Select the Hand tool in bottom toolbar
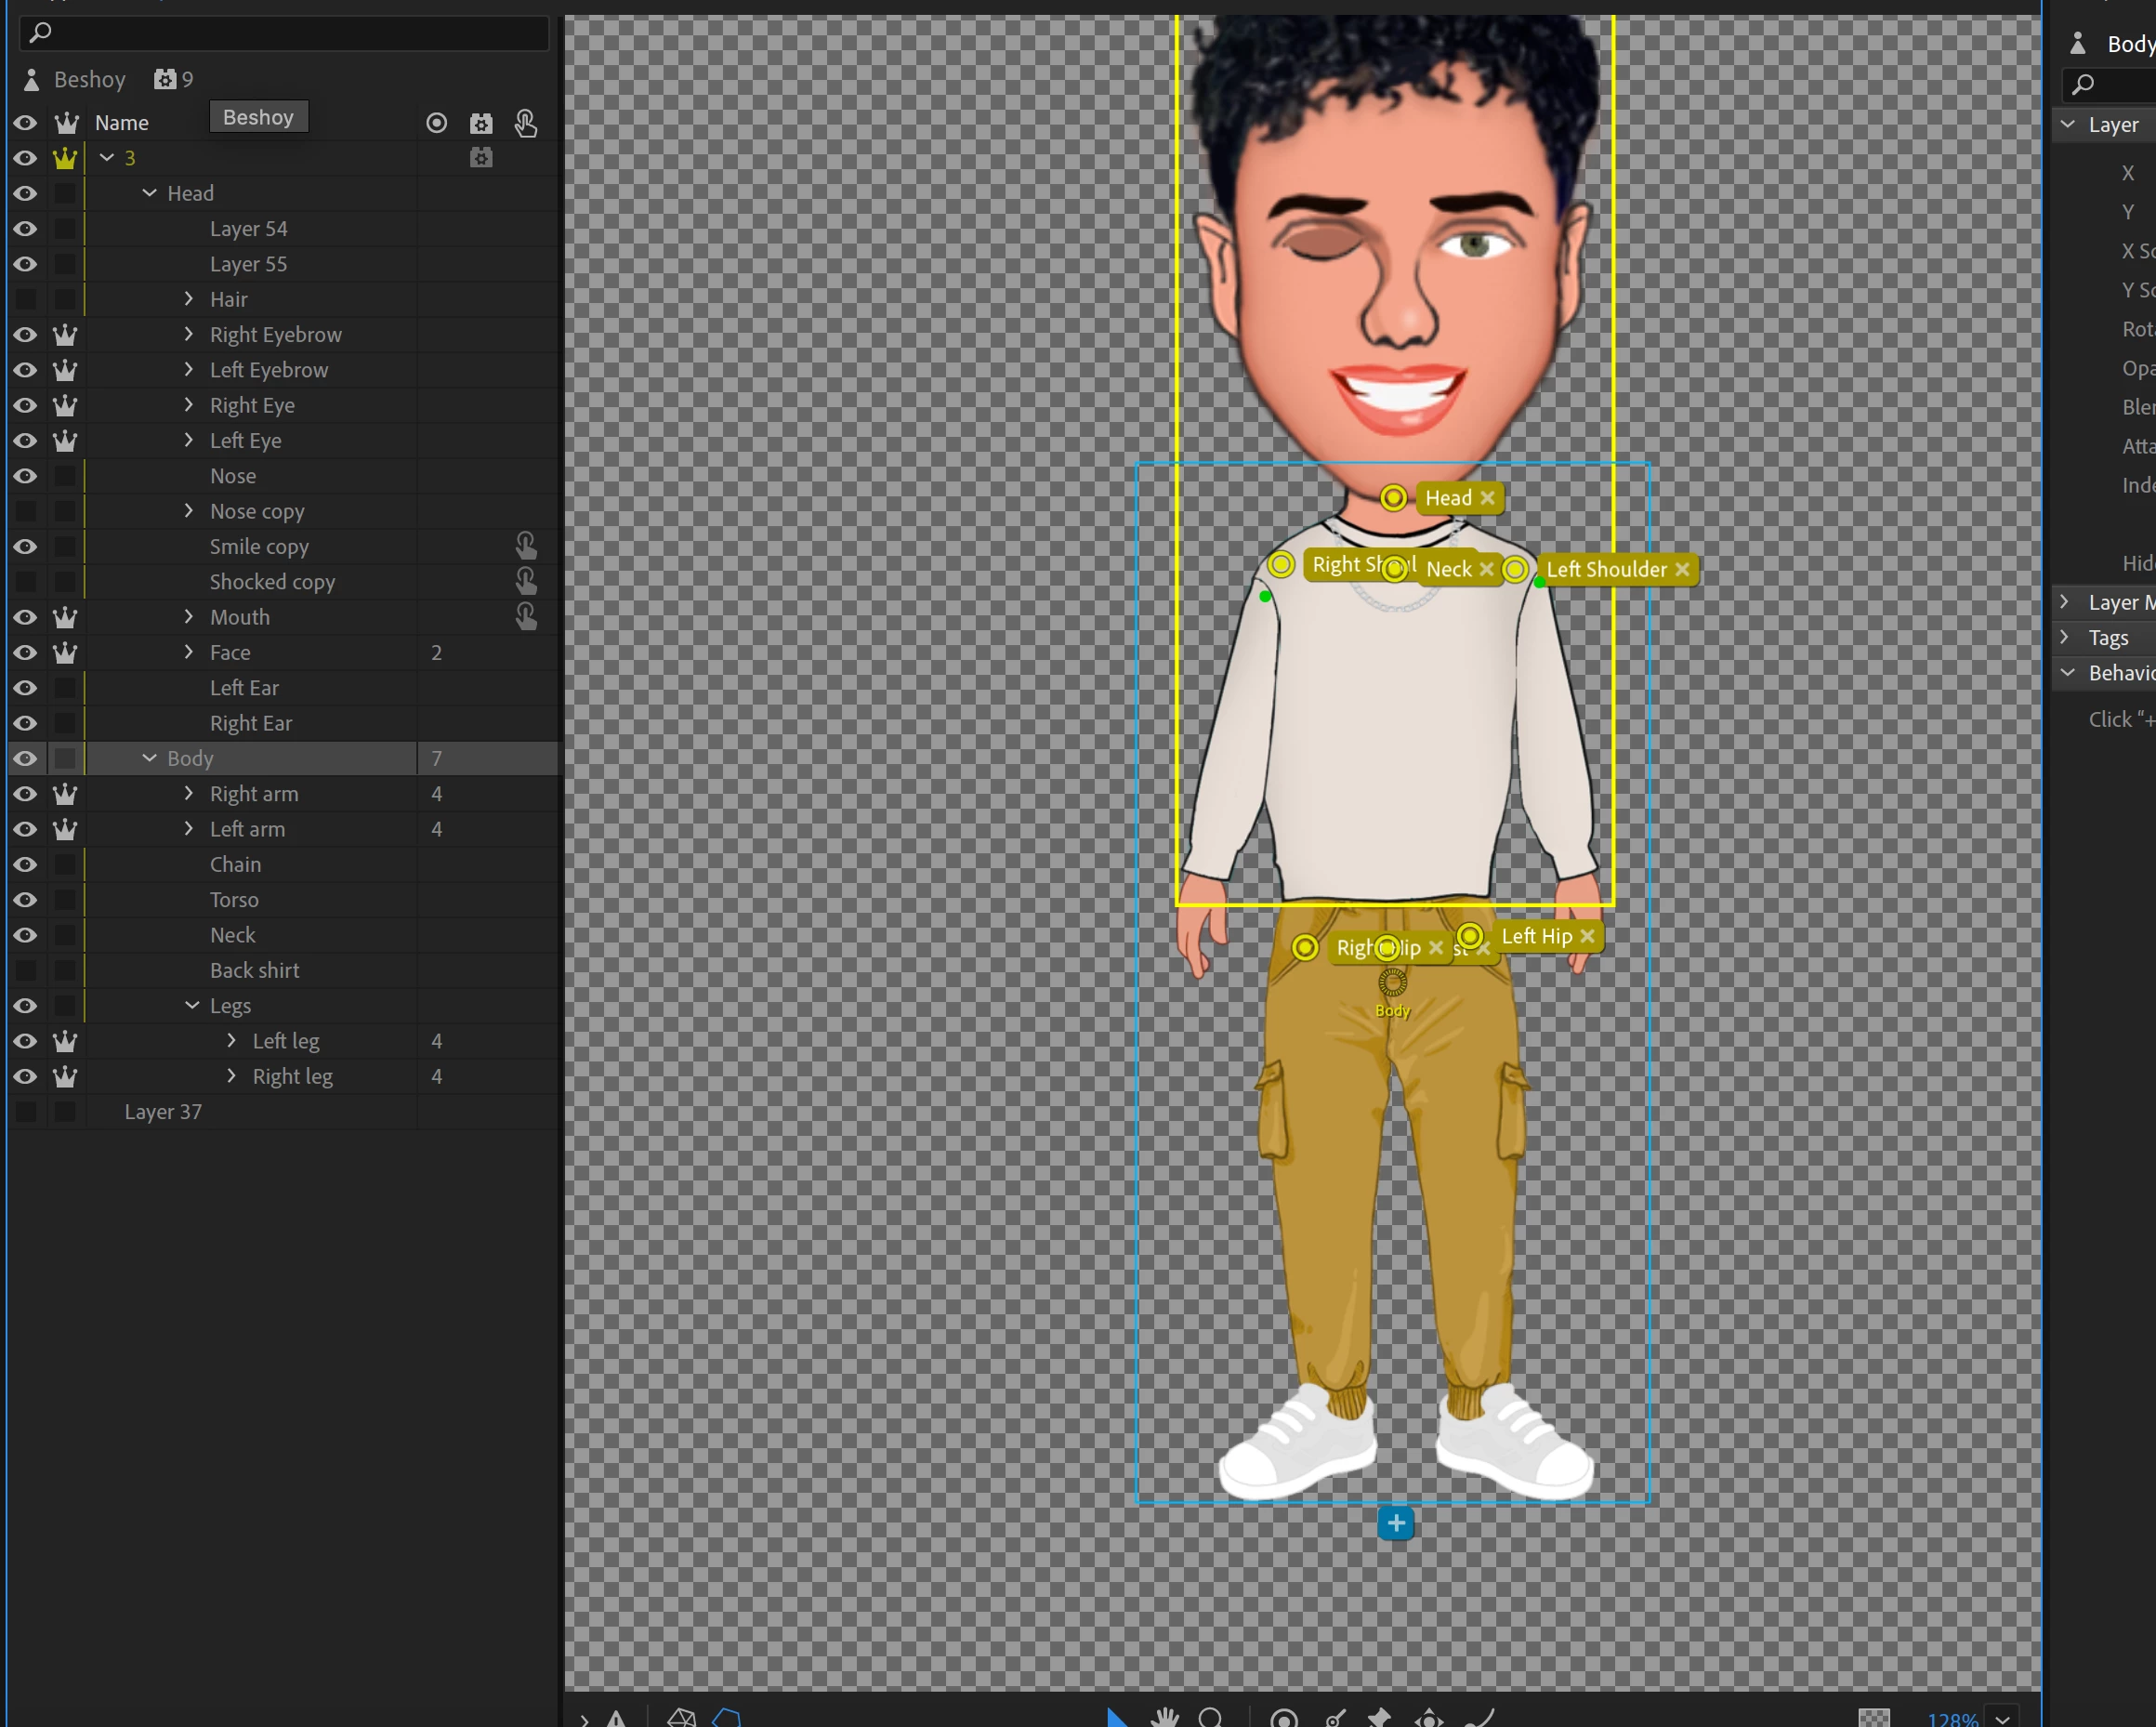 (x=1164, y=1718)
